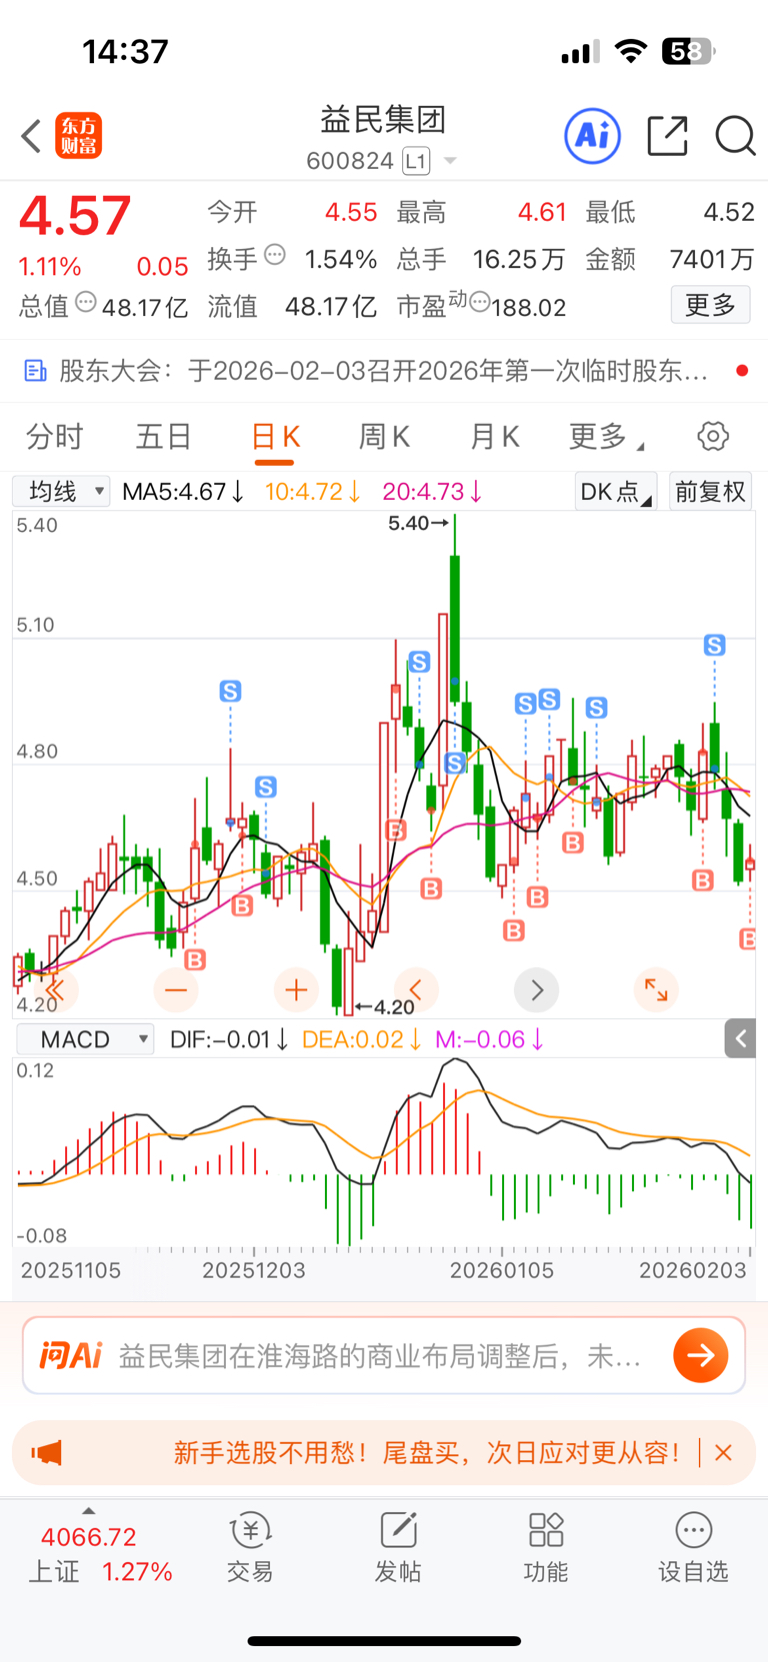Open the 均线 indicator dropdown
The height and width of the screenshot is (1663, 768).
61,491
